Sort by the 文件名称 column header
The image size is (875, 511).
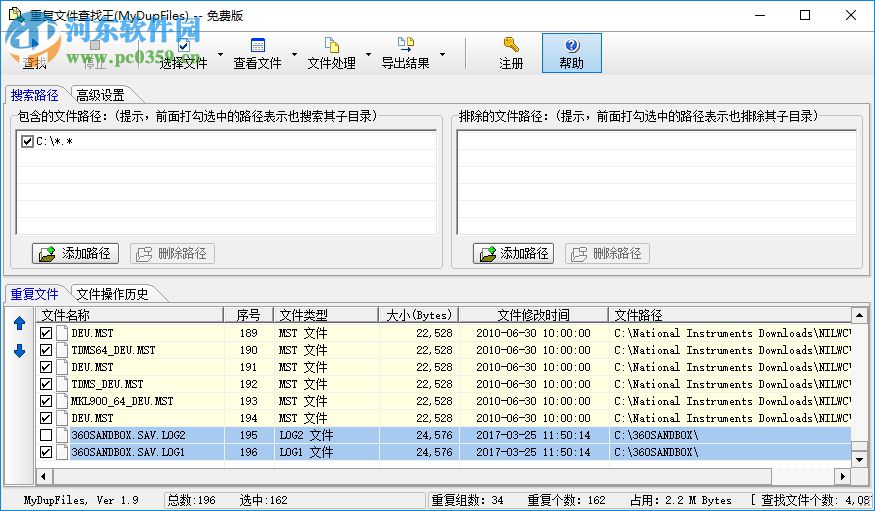pyautogui.click(x=130, y=315)
